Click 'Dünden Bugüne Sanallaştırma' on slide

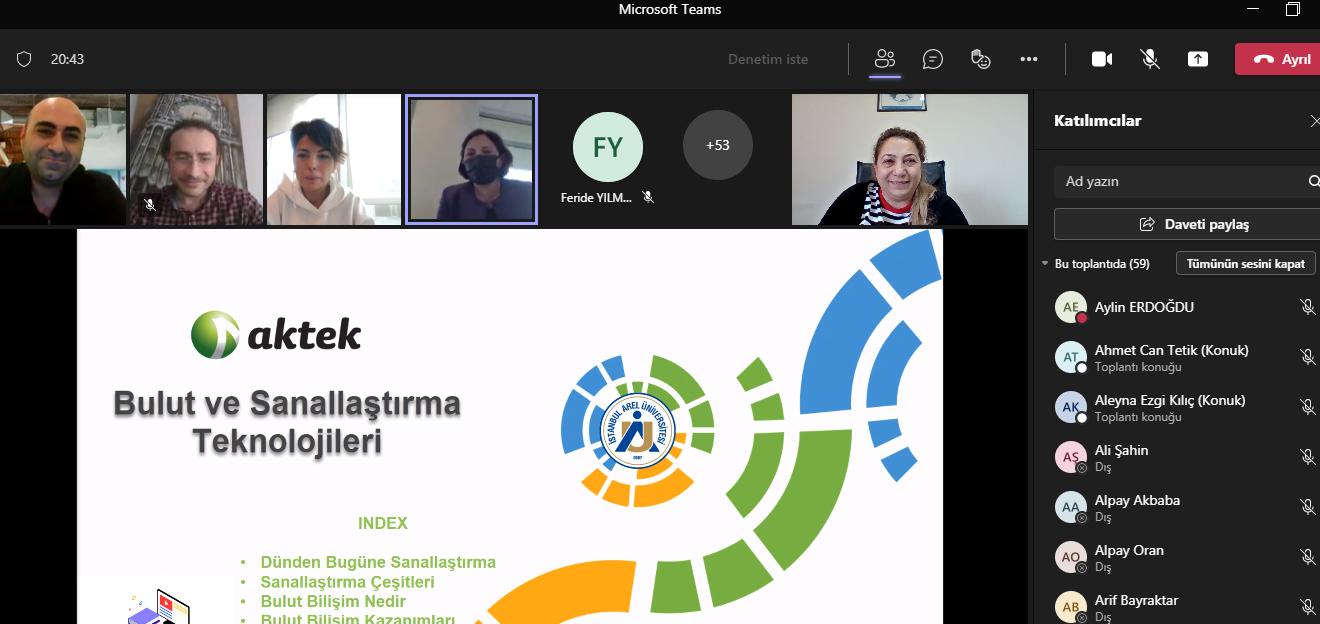click(378, 562)
